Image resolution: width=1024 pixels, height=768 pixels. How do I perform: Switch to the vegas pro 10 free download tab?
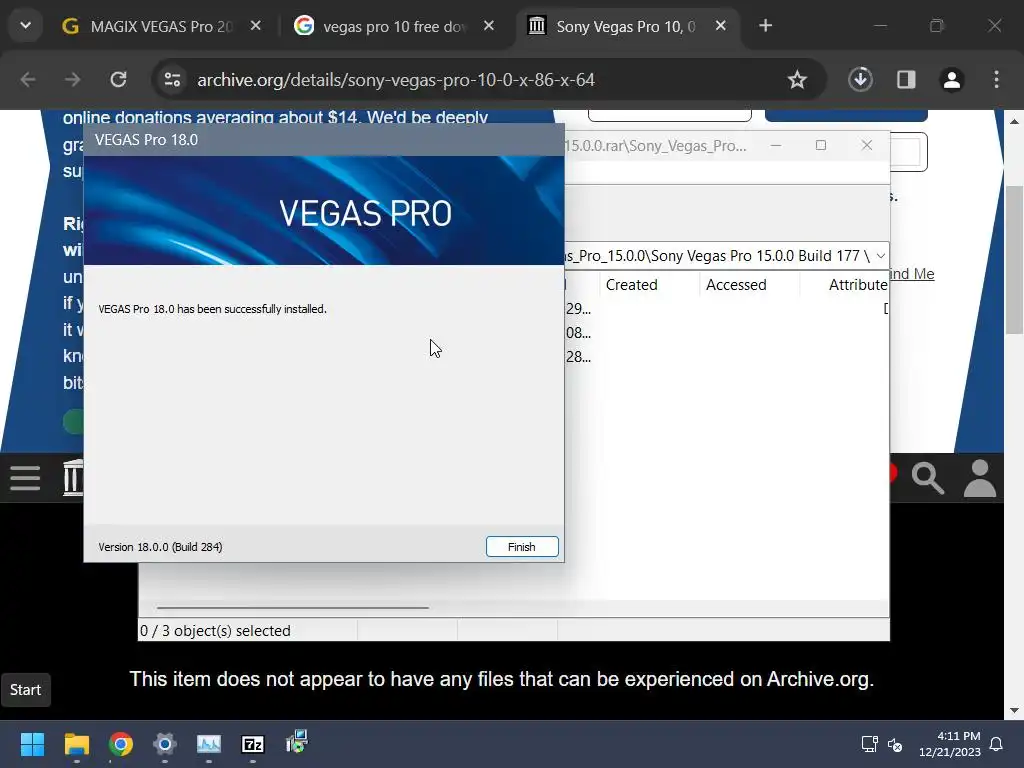click(395, 26)
